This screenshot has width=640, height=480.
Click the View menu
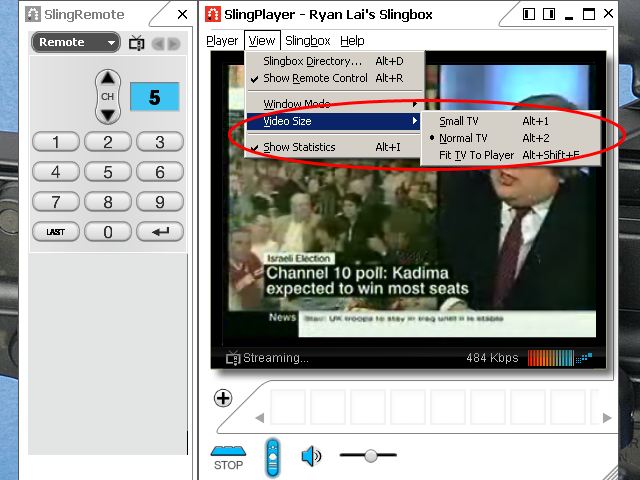262,41
